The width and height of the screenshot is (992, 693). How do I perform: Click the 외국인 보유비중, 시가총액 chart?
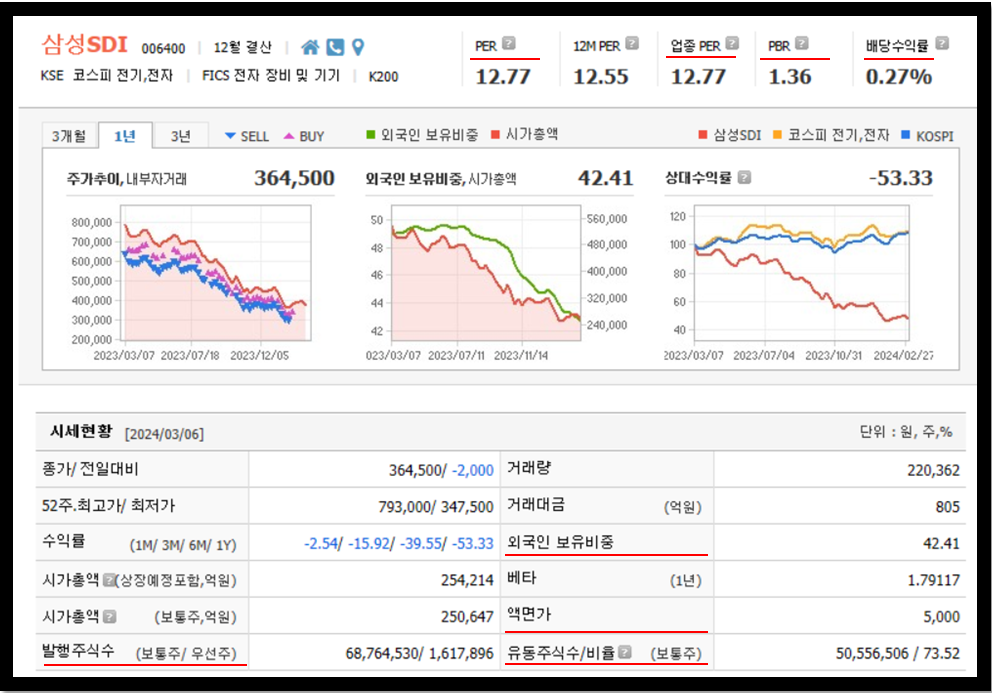coord(486,273)
